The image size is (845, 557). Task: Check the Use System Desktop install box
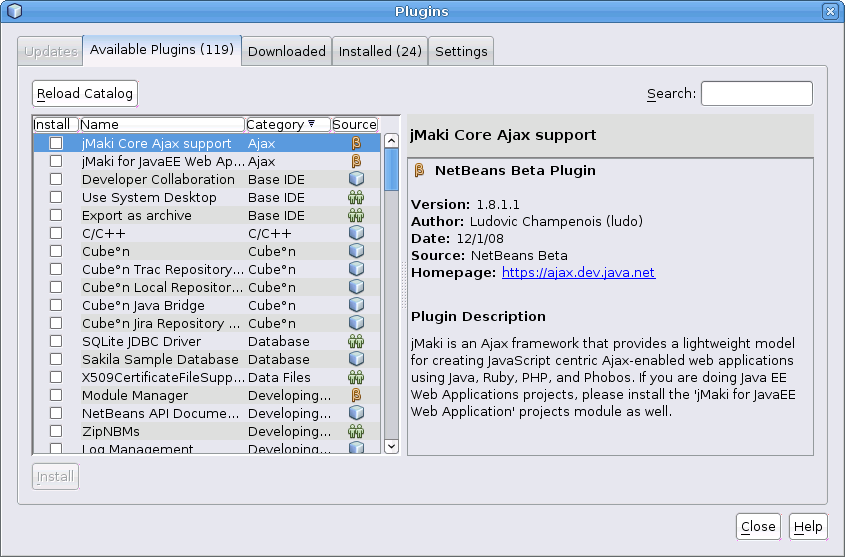click(x=56, y=197)
